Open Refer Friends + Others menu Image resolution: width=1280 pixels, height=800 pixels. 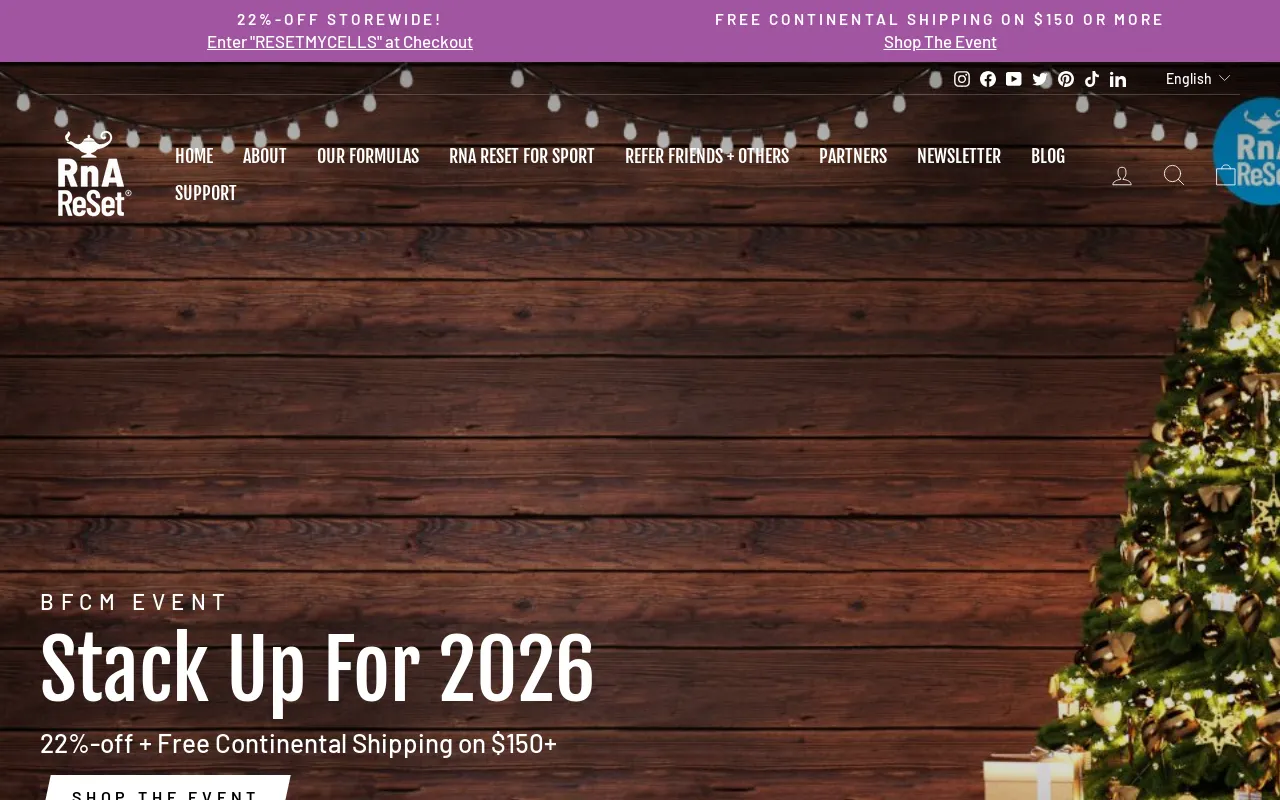(707, 156)
